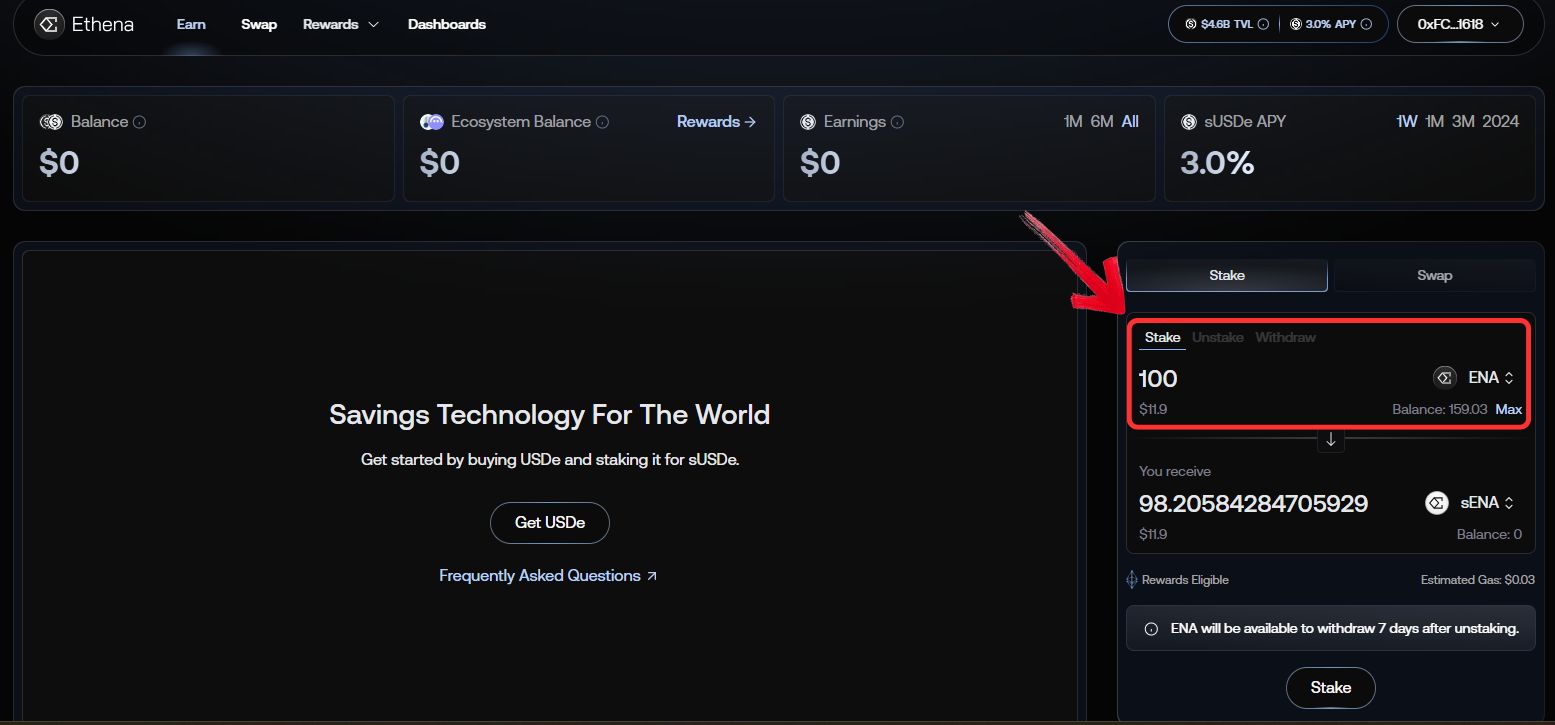Open the TVL info tooltip icon
The image size is (1555, 725).
[1263, 24]
